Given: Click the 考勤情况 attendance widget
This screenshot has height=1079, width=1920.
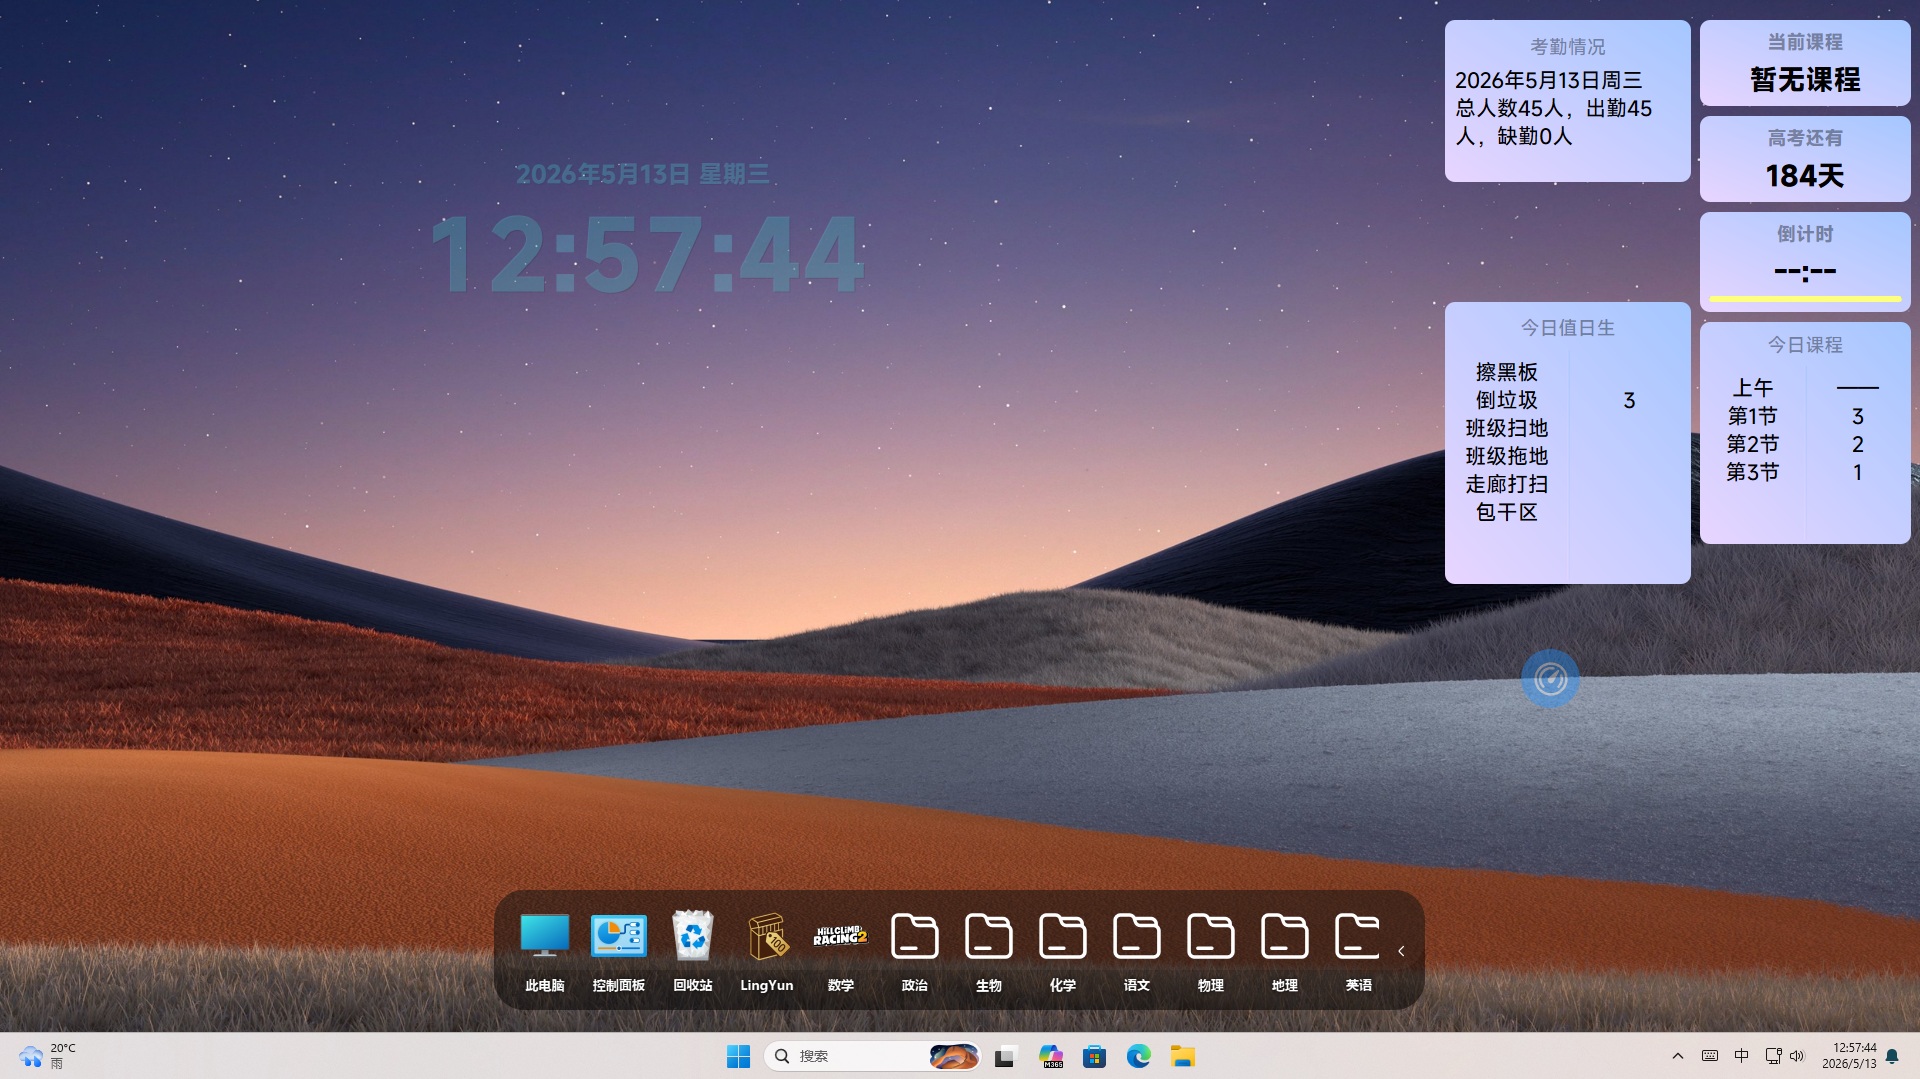Looking at the screenshot, I should 1567,101.
